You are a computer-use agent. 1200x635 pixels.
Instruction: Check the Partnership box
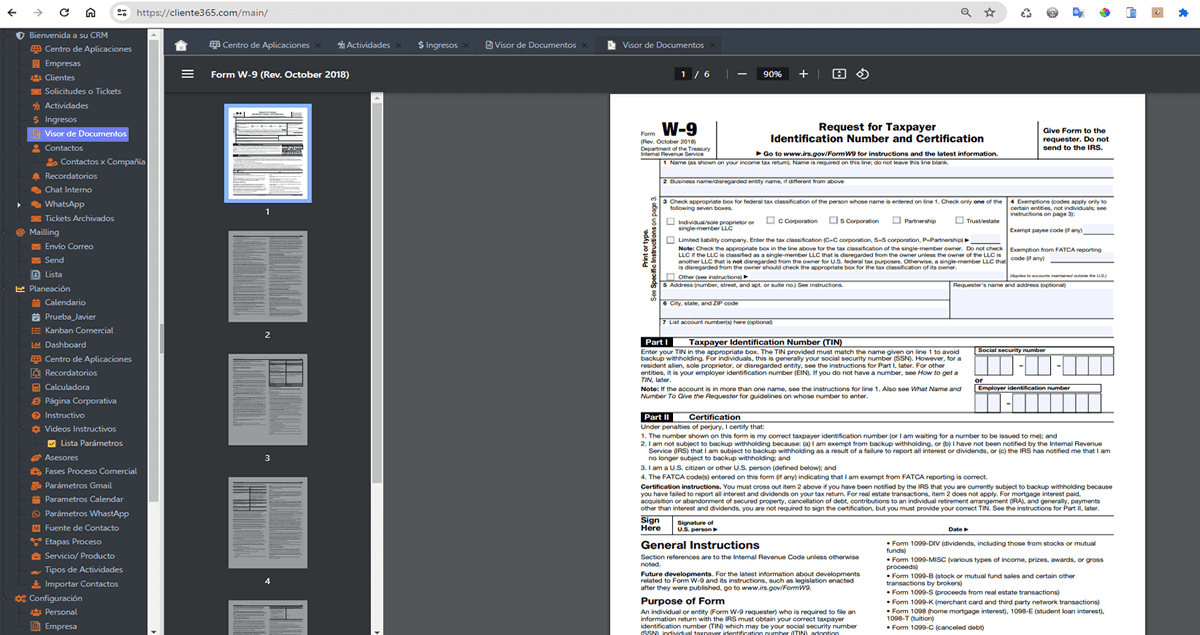click(897, 220)
